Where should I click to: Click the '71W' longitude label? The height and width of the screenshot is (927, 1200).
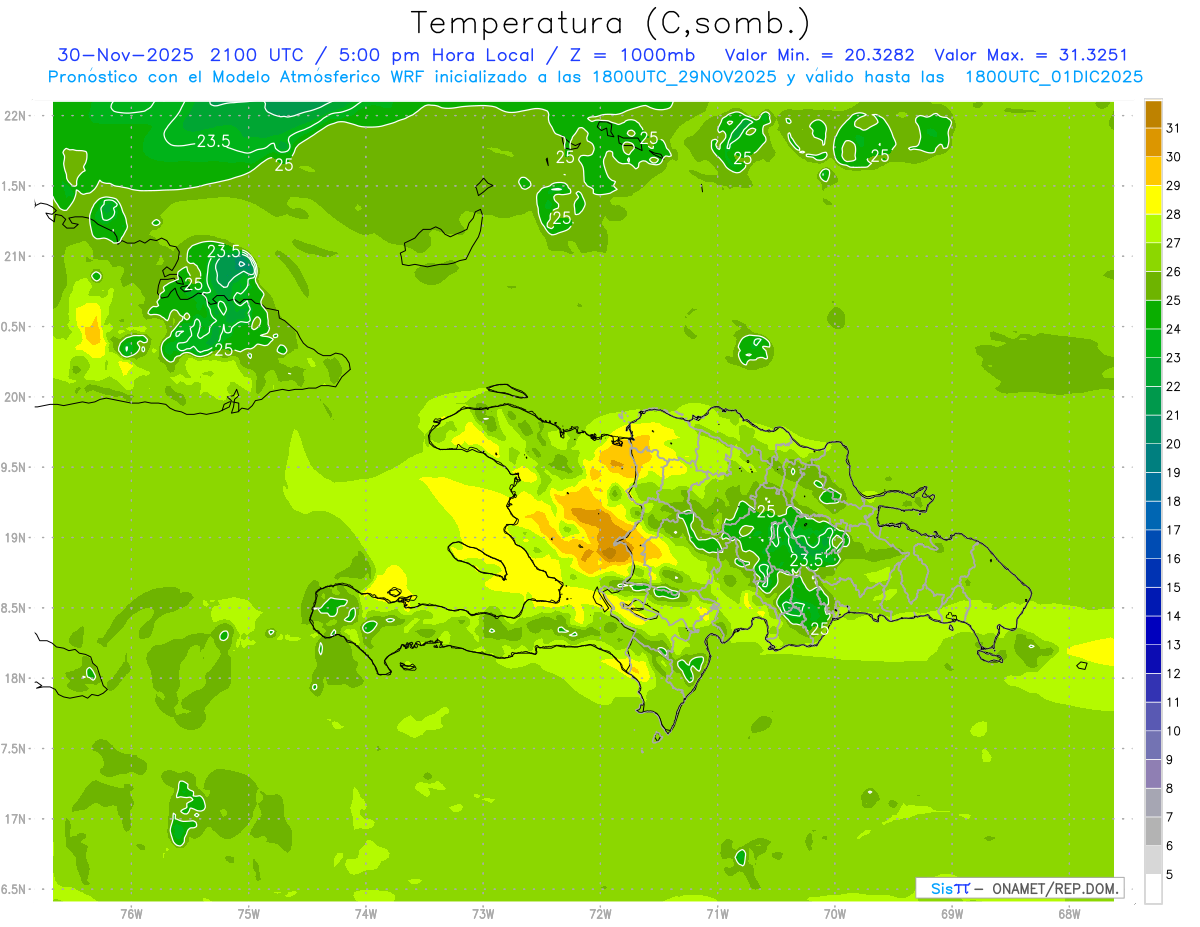tap(717, 913)
